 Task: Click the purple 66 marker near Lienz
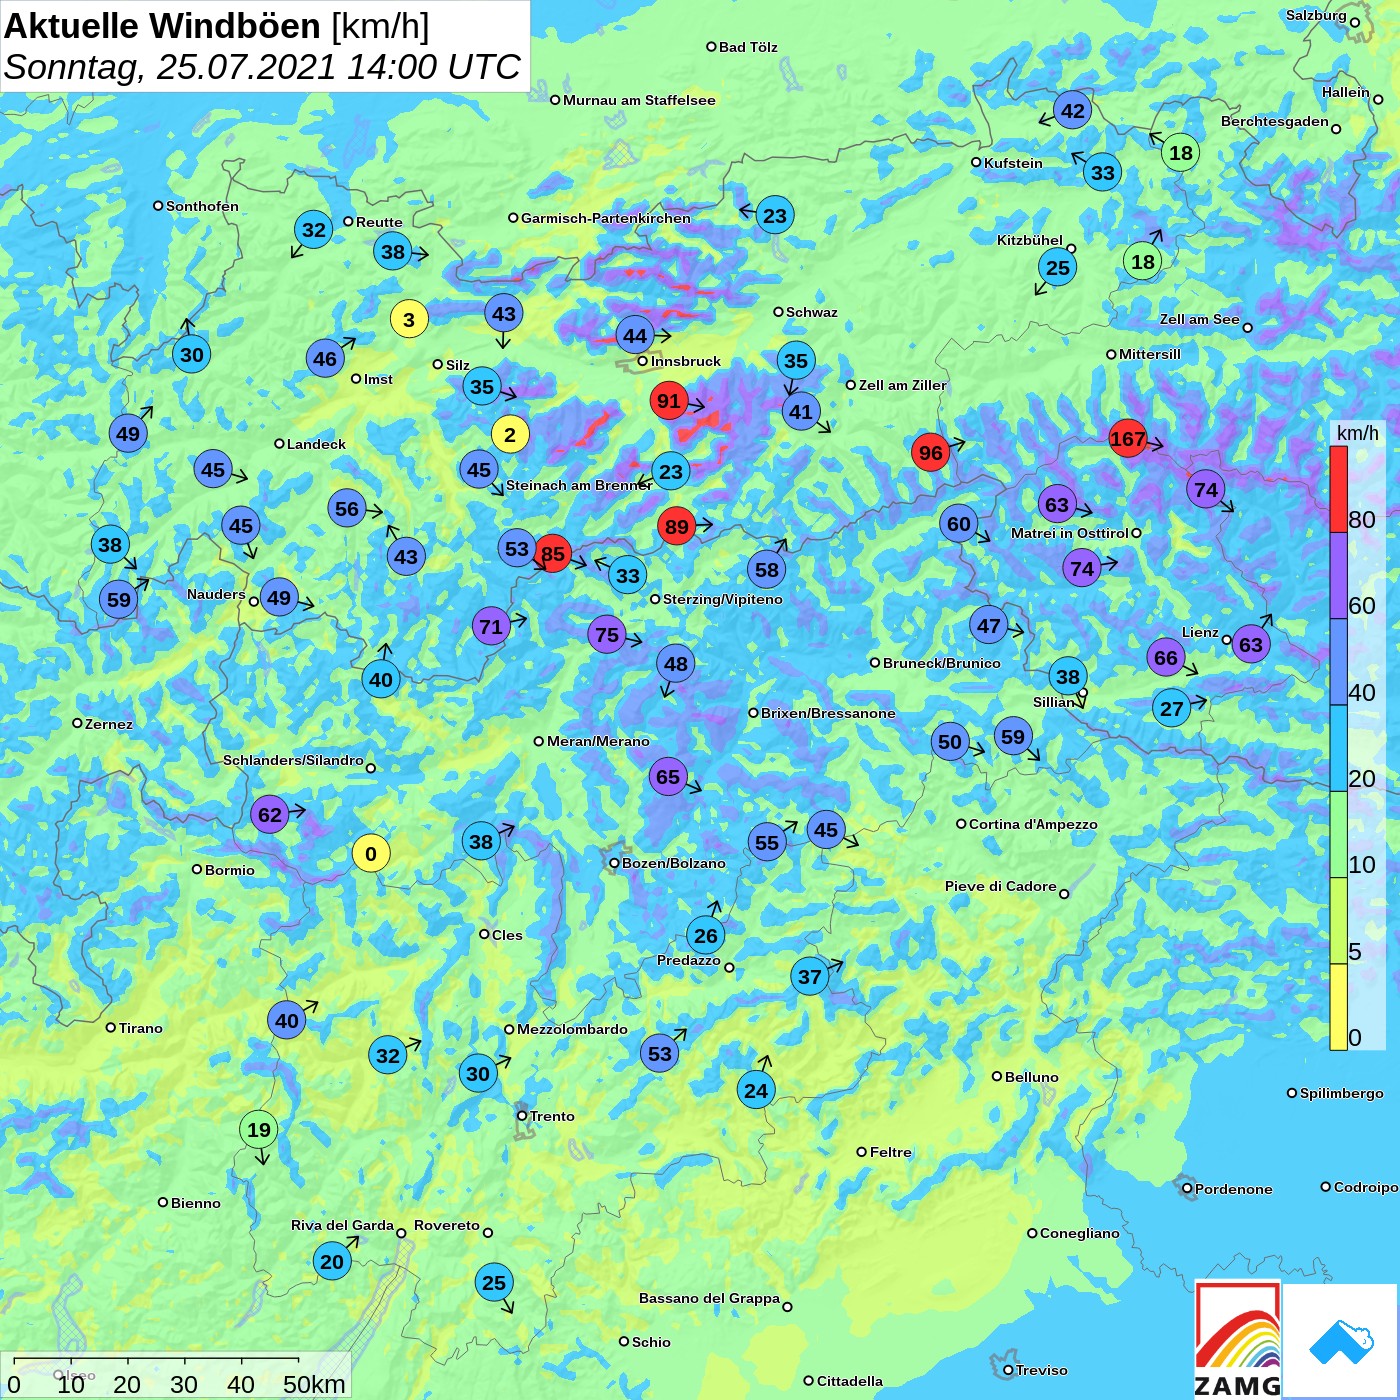click(x=1166, y=657)
